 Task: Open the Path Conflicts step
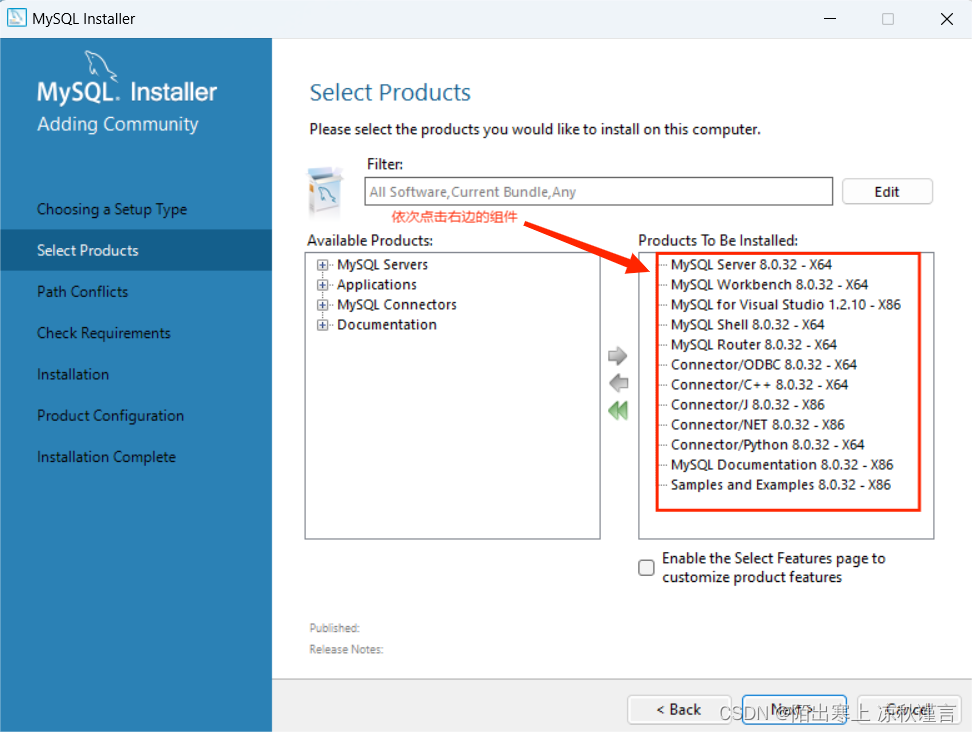tap(82, 292)
